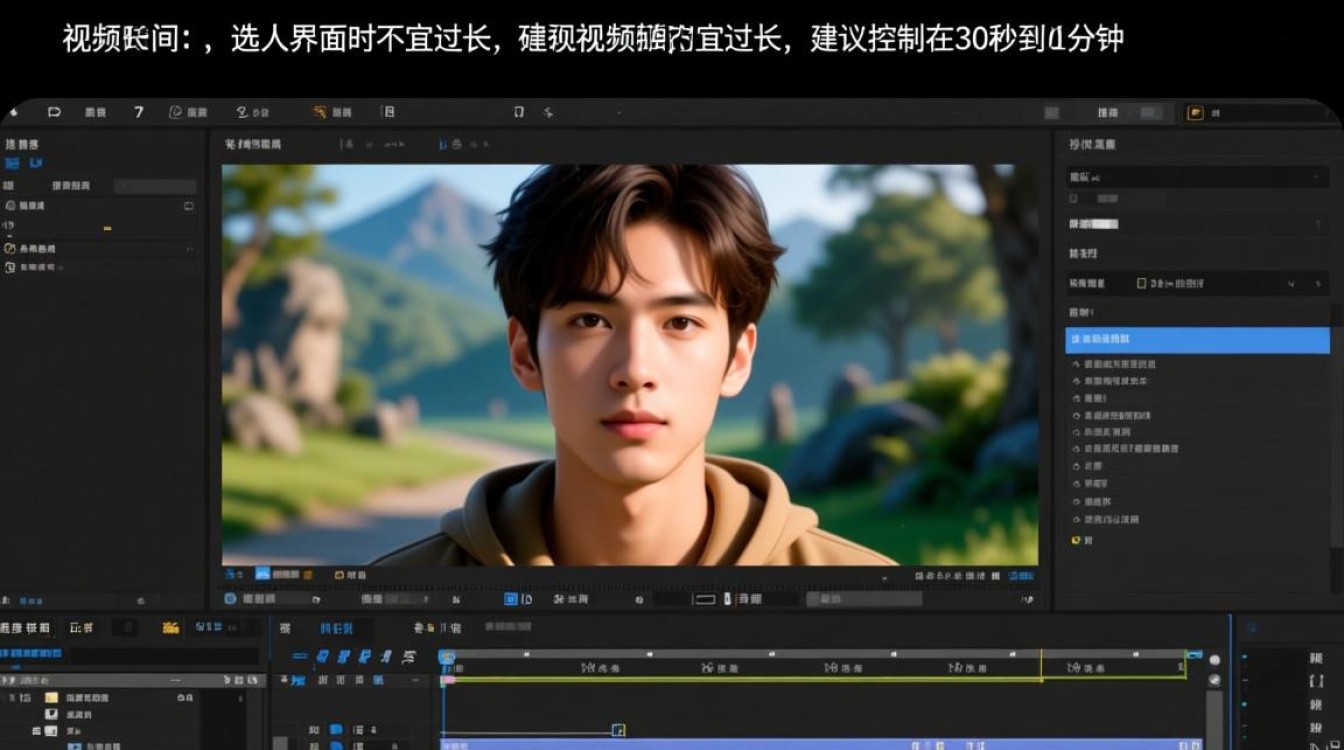Click the second blue view icon in the left panel

36,163
